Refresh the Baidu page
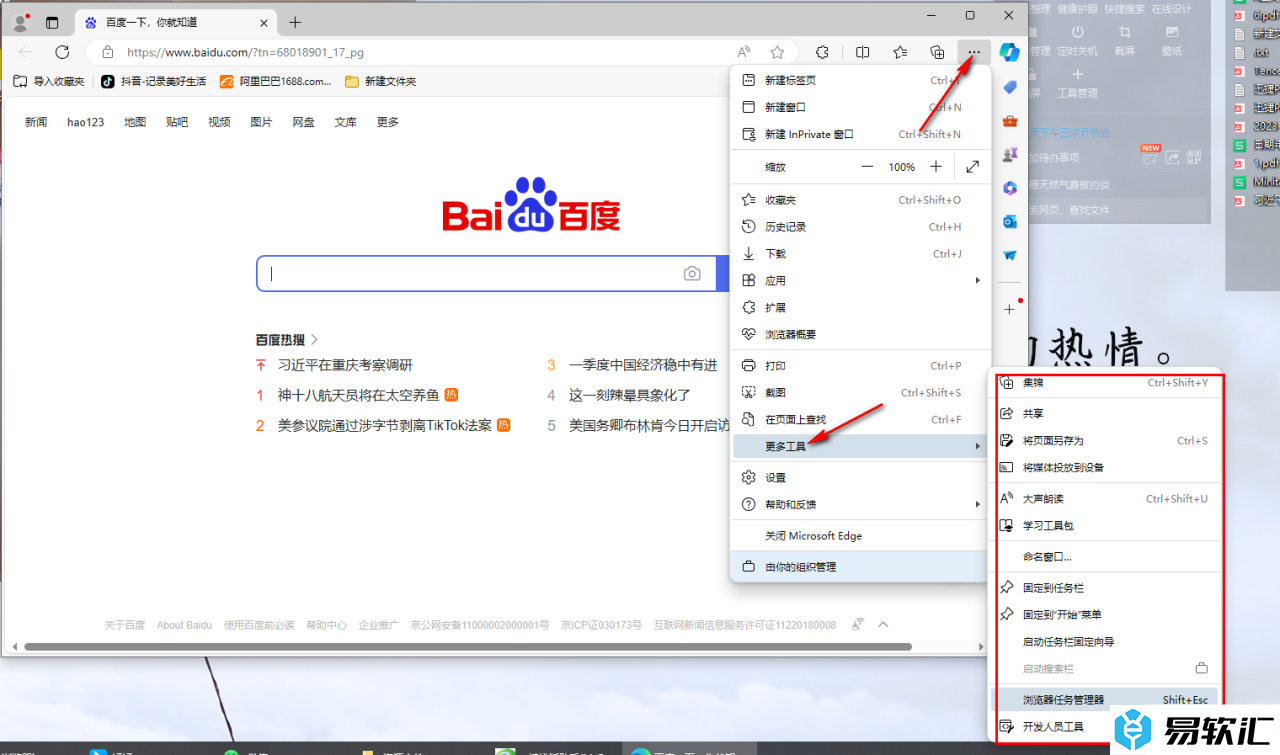Viewport: 1280px width, 755px height. pos(62,52)
